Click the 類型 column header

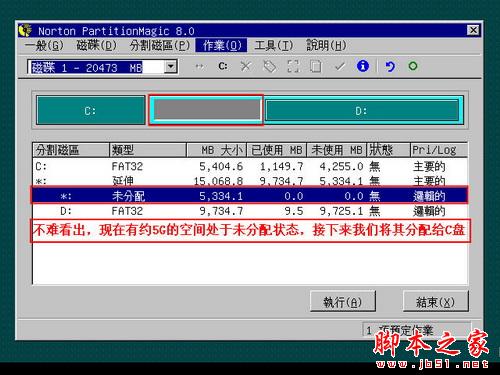[148, 150]
